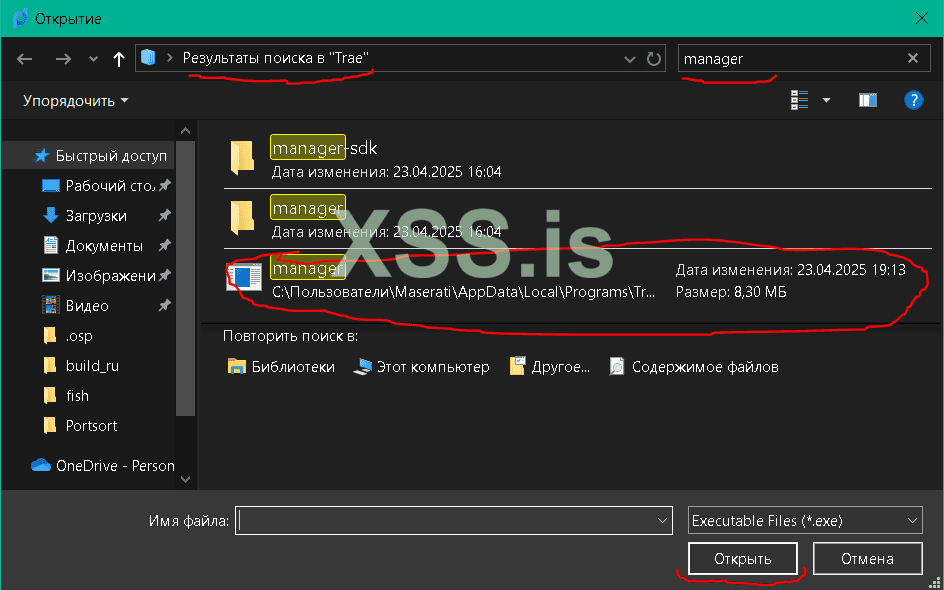The image size is (944, 590).
Task: Open recent locations dropdown chevron
Action: [93, 59]
